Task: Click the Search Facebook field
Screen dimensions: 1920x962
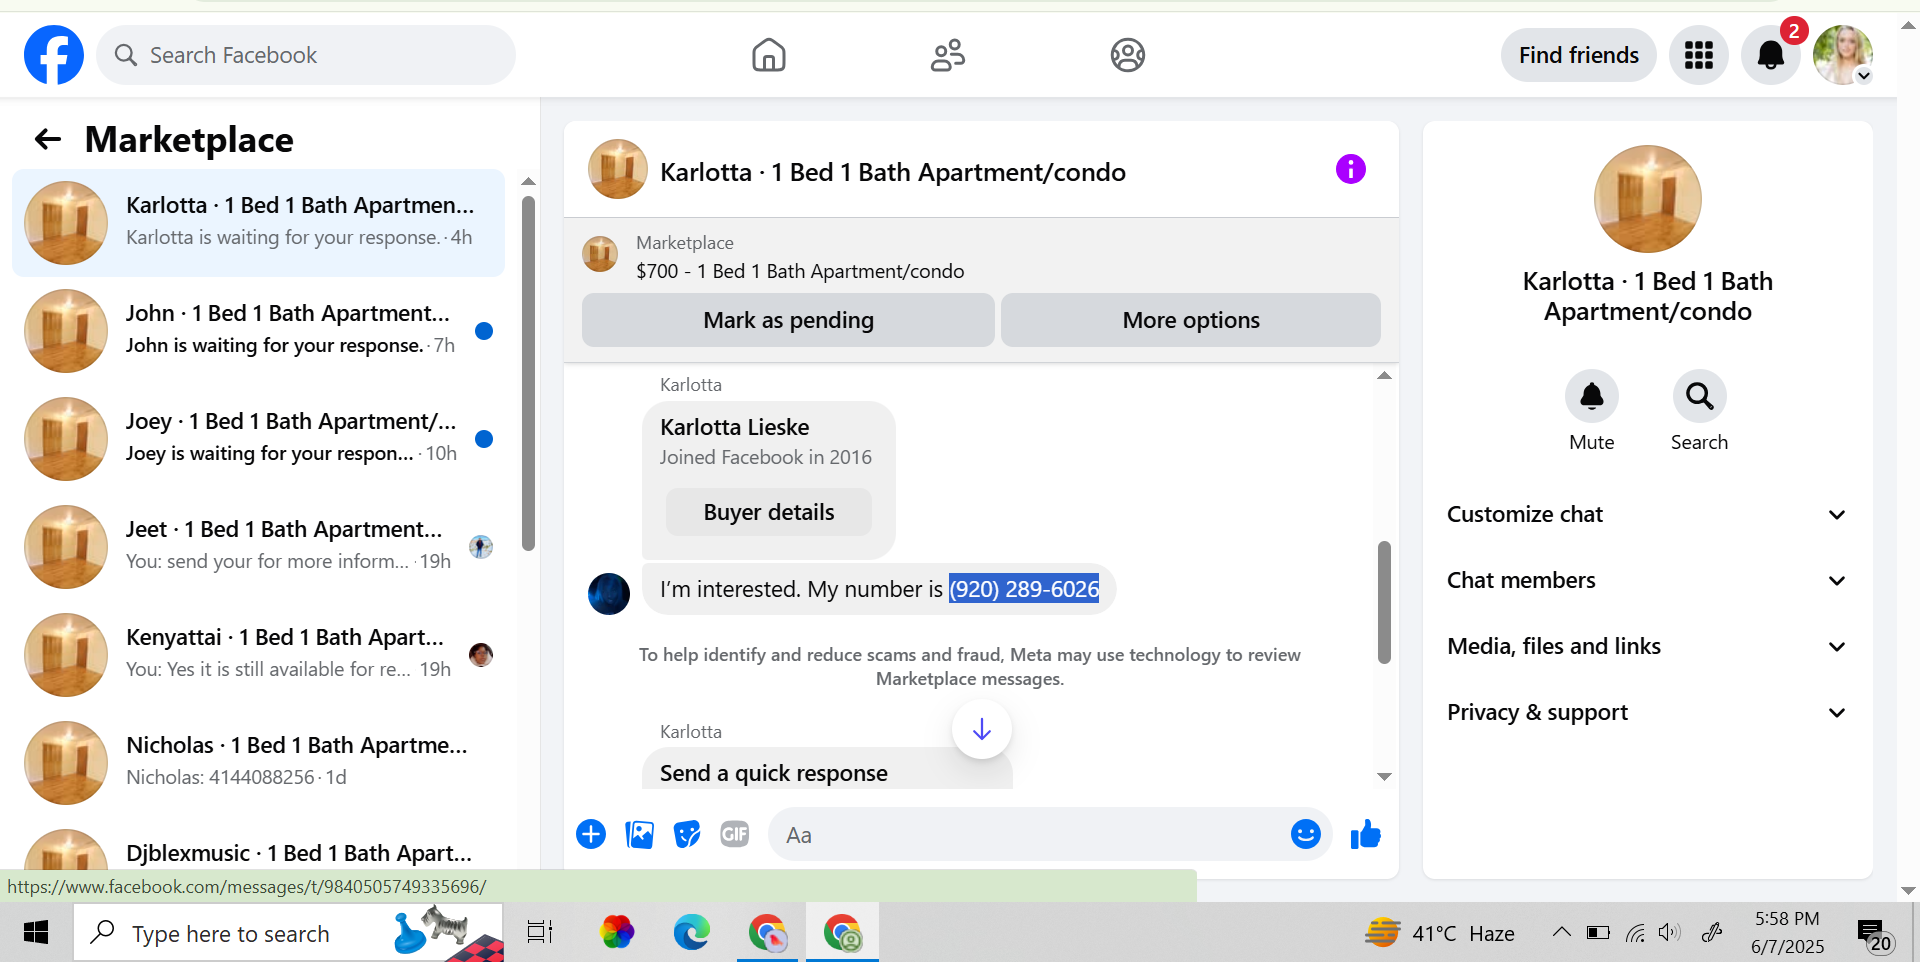Action: pyautogui.click(x=306, y=55)
